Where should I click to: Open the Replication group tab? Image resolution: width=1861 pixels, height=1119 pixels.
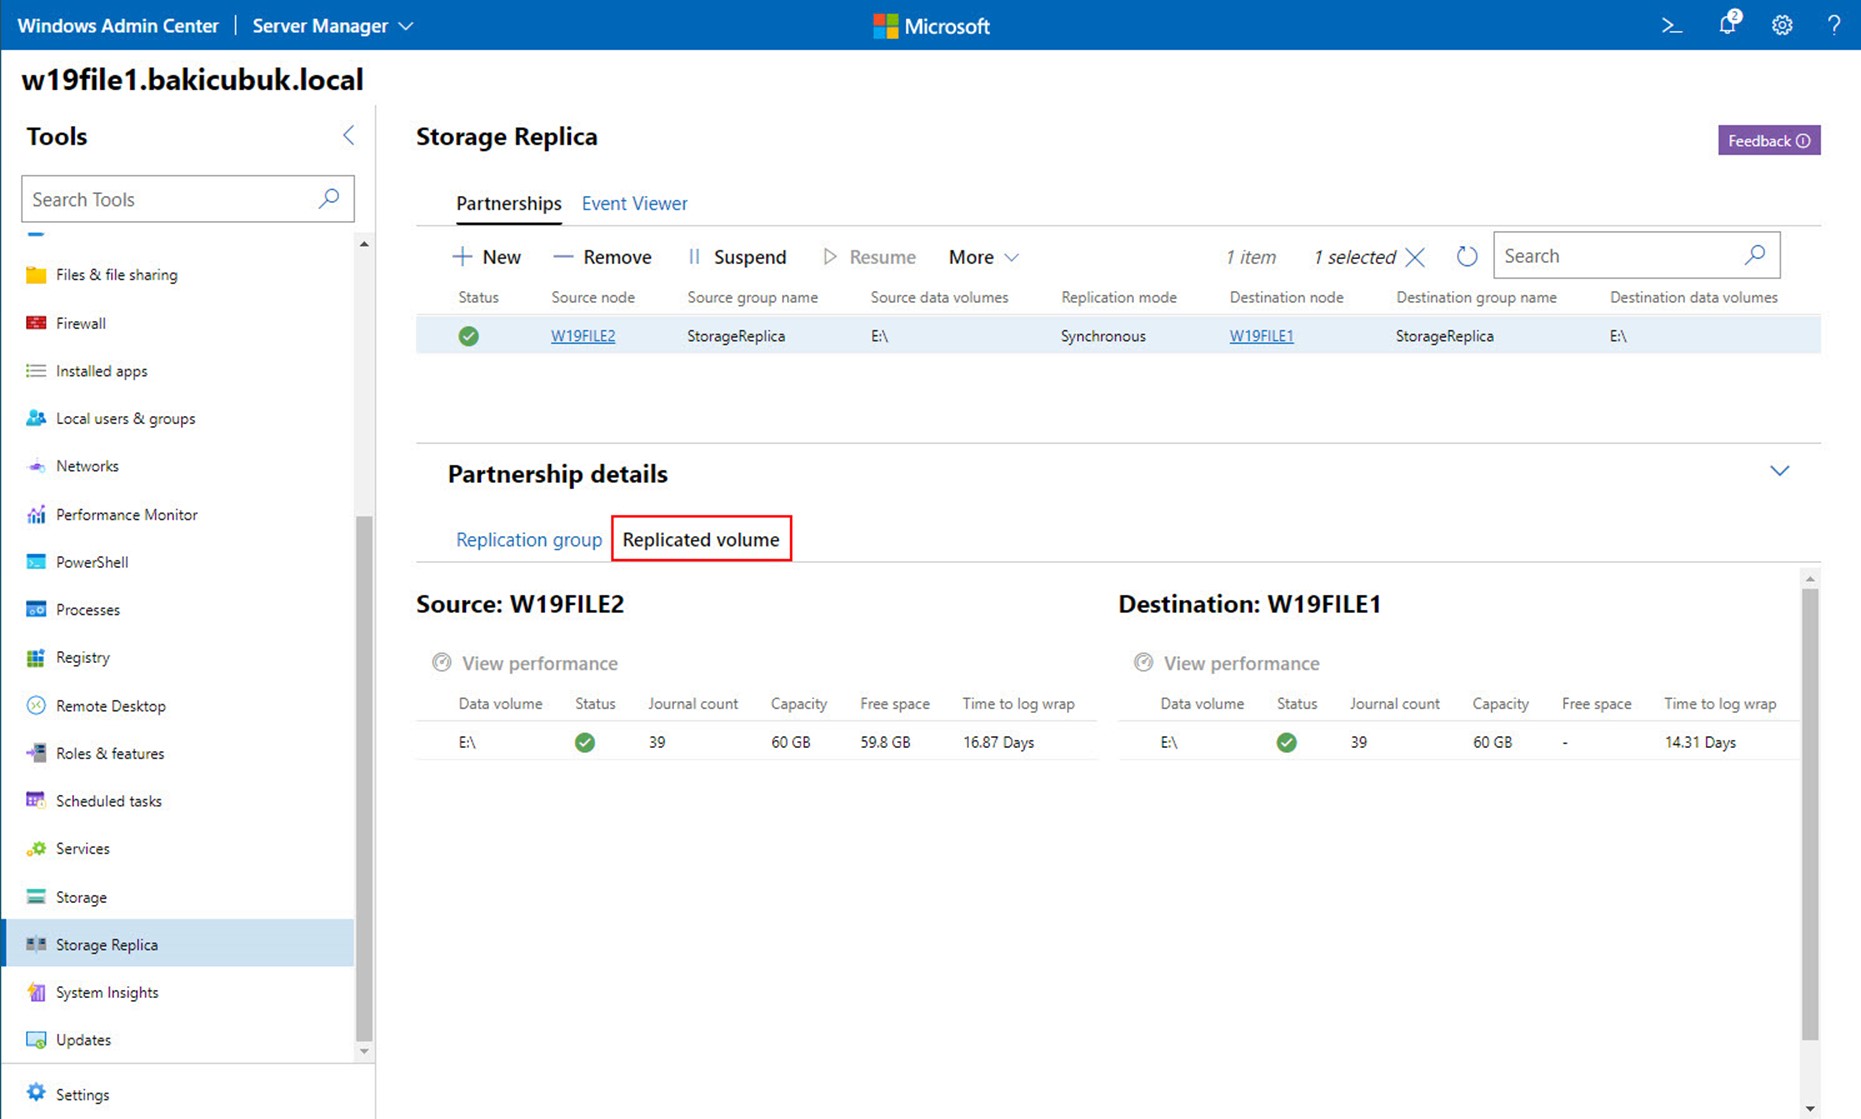(528, 539)
